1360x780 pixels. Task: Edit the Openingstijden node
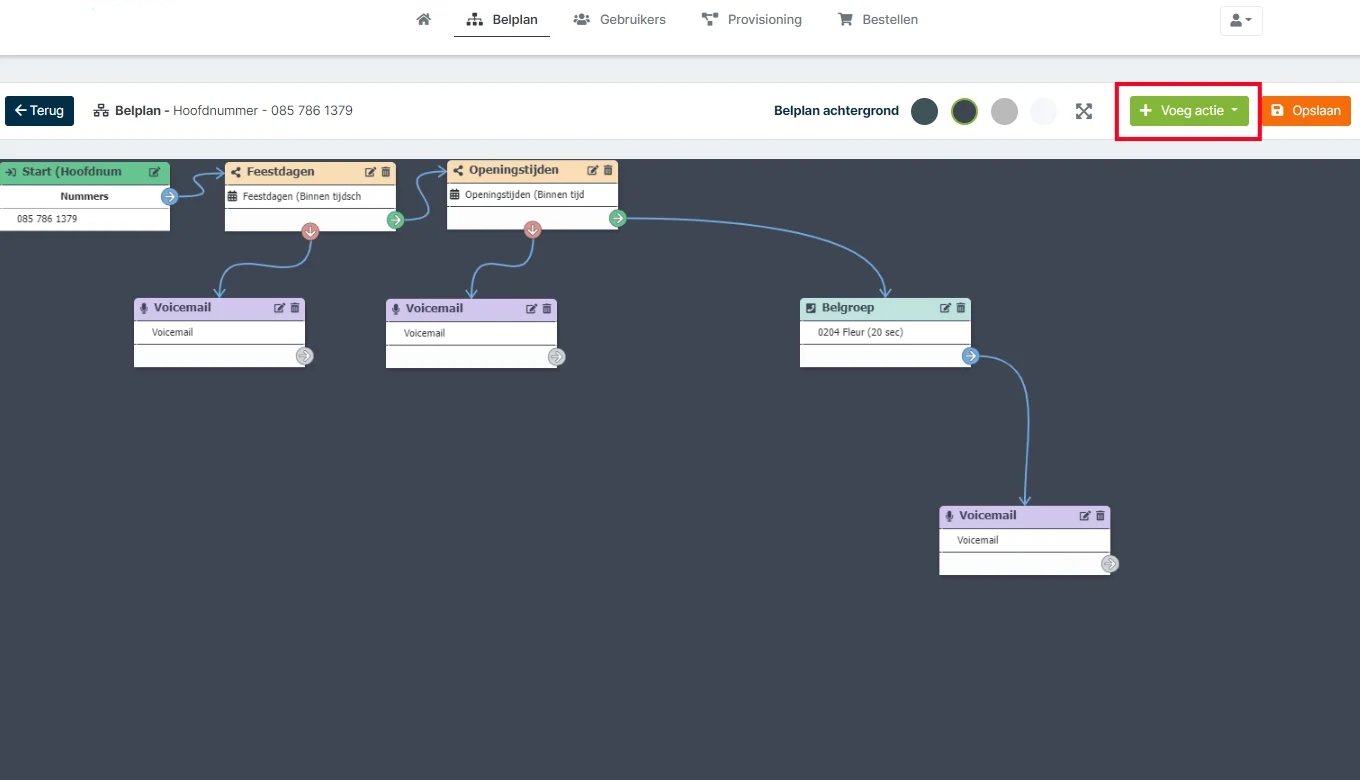click(x=592, y=170)
